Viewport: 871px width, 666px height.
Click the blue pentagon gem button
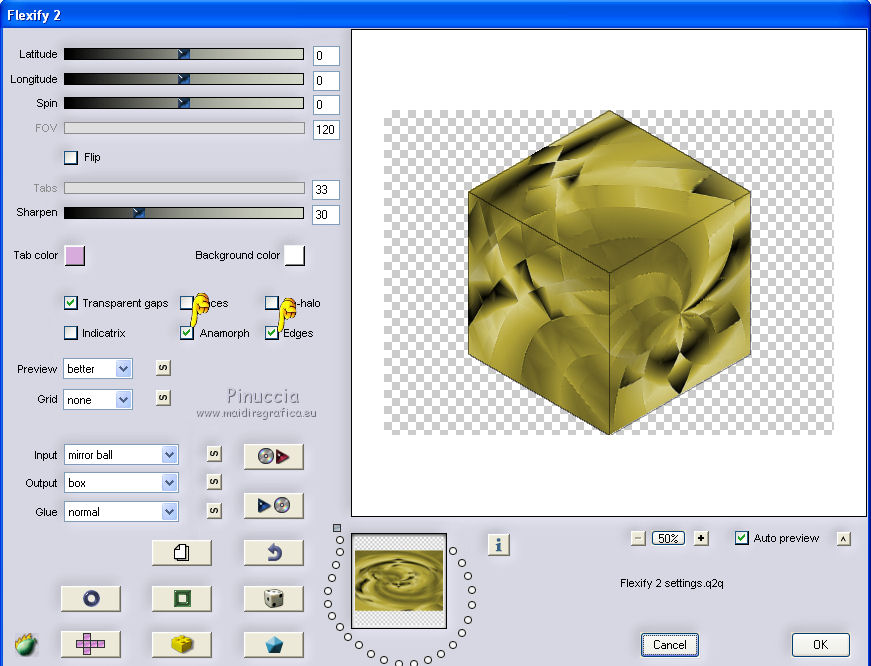(274, 644)
